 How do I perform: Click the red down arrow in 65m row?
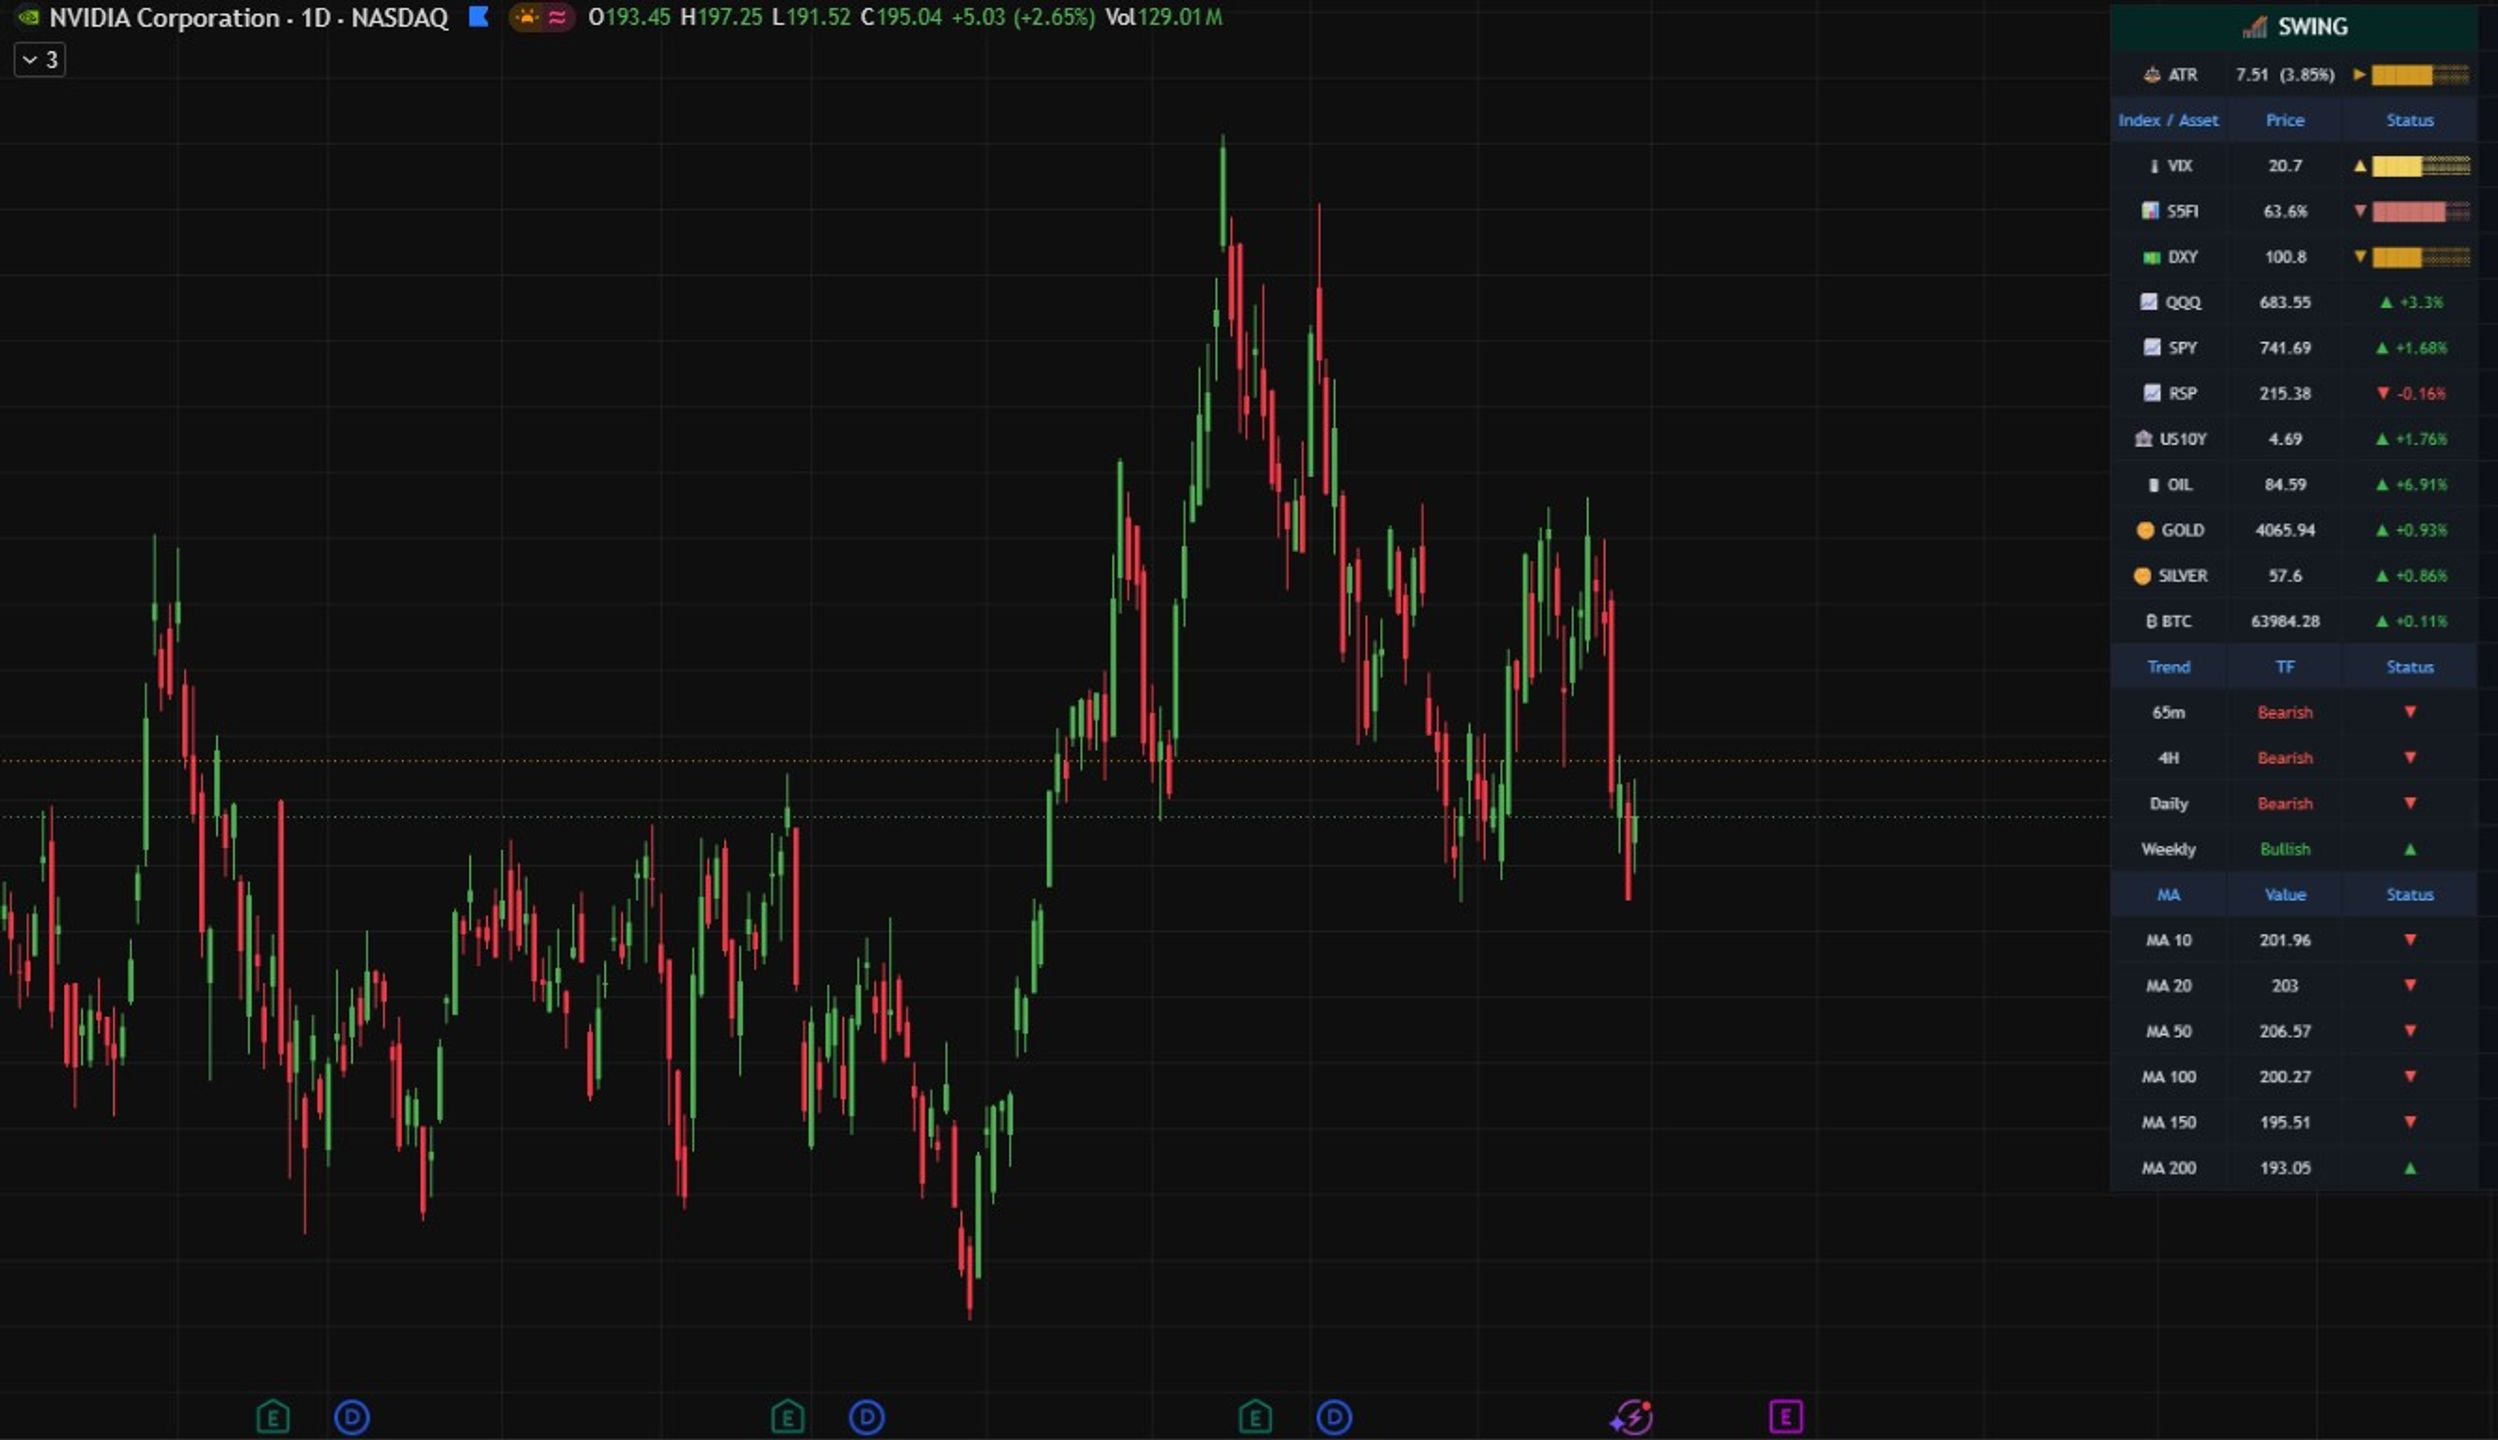tap(2410, 712)
